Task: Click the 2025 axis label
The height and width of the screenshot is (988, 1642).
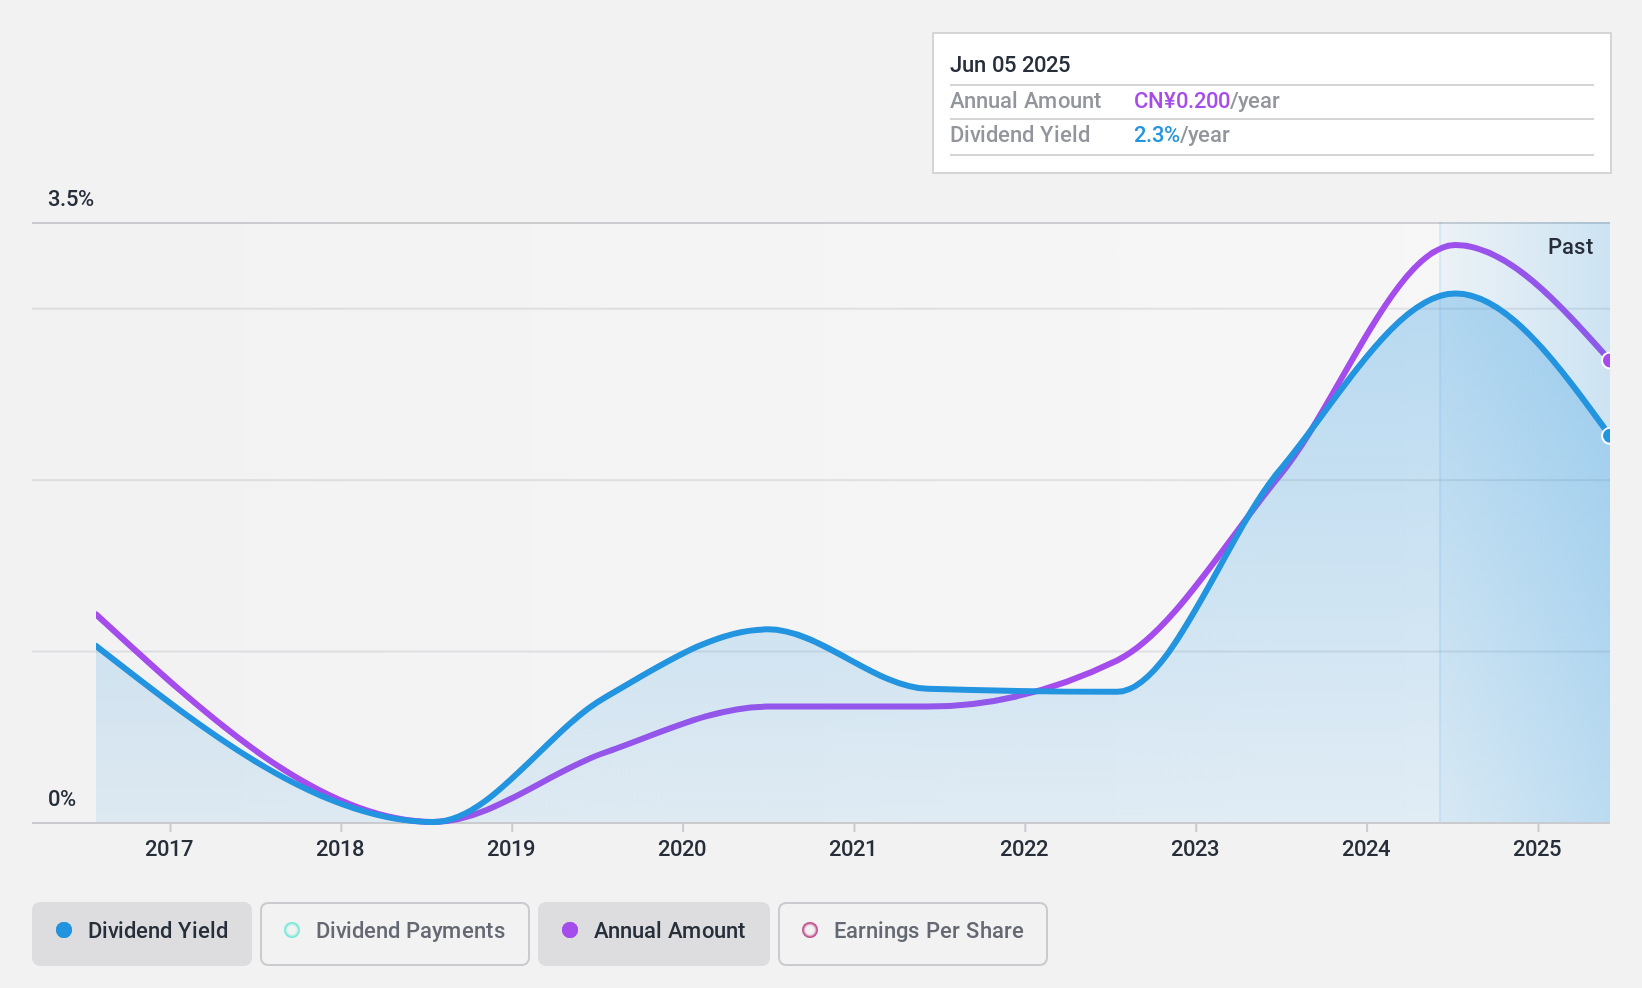Action: coord(1537,848)
